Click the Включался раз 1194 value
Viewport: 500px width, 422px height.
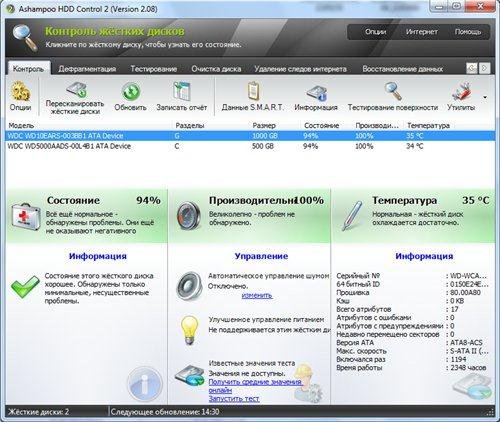pyautogui.click(x=458, y=360)
